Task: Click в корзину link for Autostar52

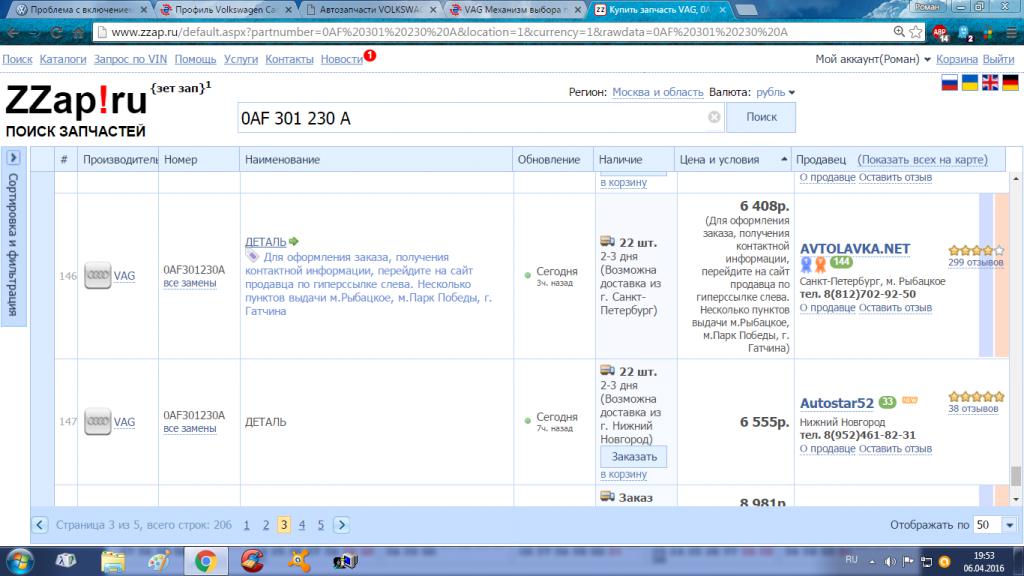Action: (x=624, y=474)
